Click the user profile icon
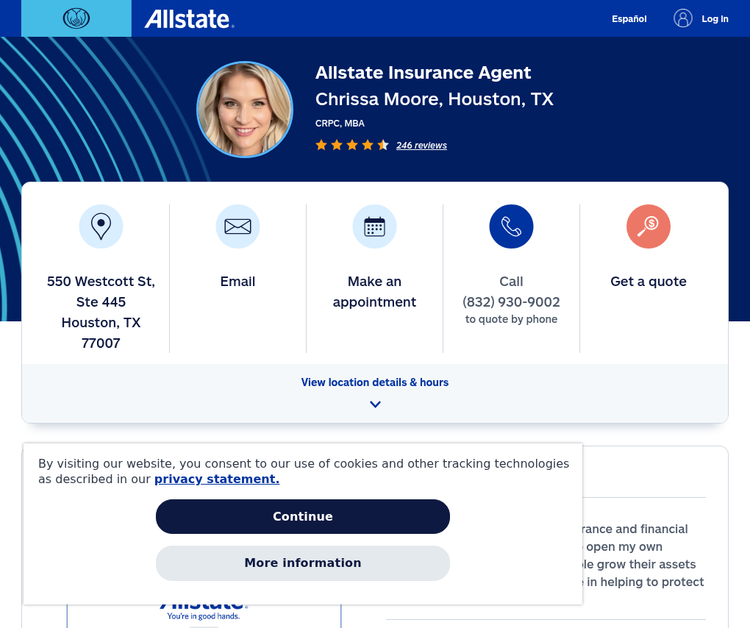Screen dimensions: 750x628 pos(683,18)
